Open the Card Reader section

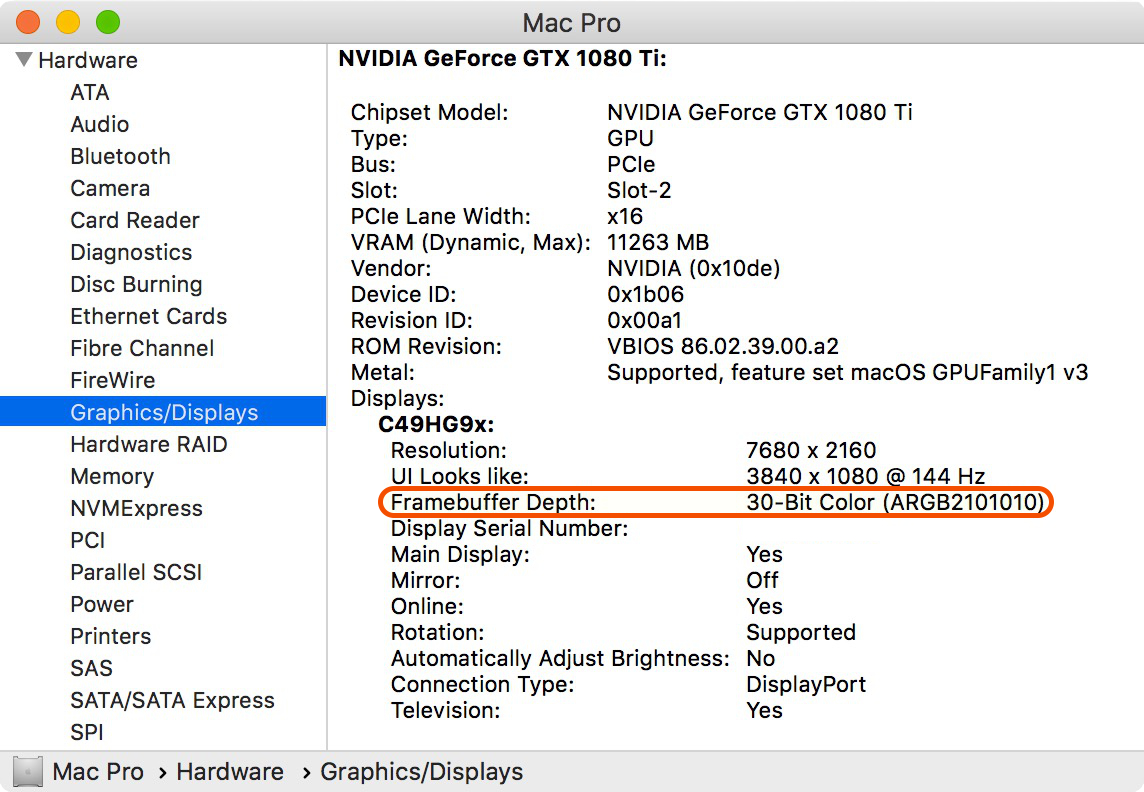tap(135, 220)
